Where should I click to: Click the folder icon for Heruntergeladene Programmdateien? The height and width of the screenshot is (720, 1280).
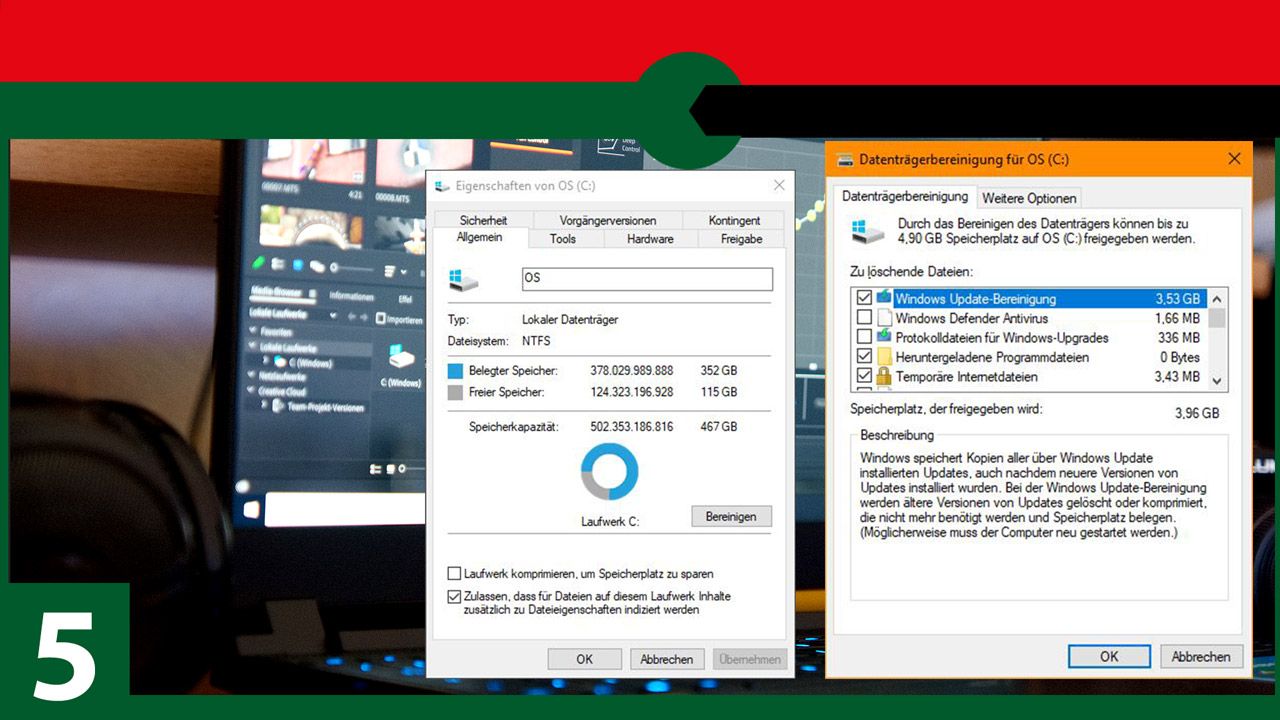click(x=886, y=357)
